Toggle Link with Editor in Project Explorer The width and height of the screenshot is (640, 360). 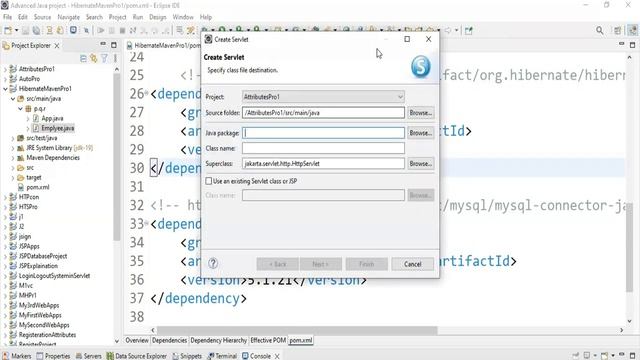(x=93, y=58)
